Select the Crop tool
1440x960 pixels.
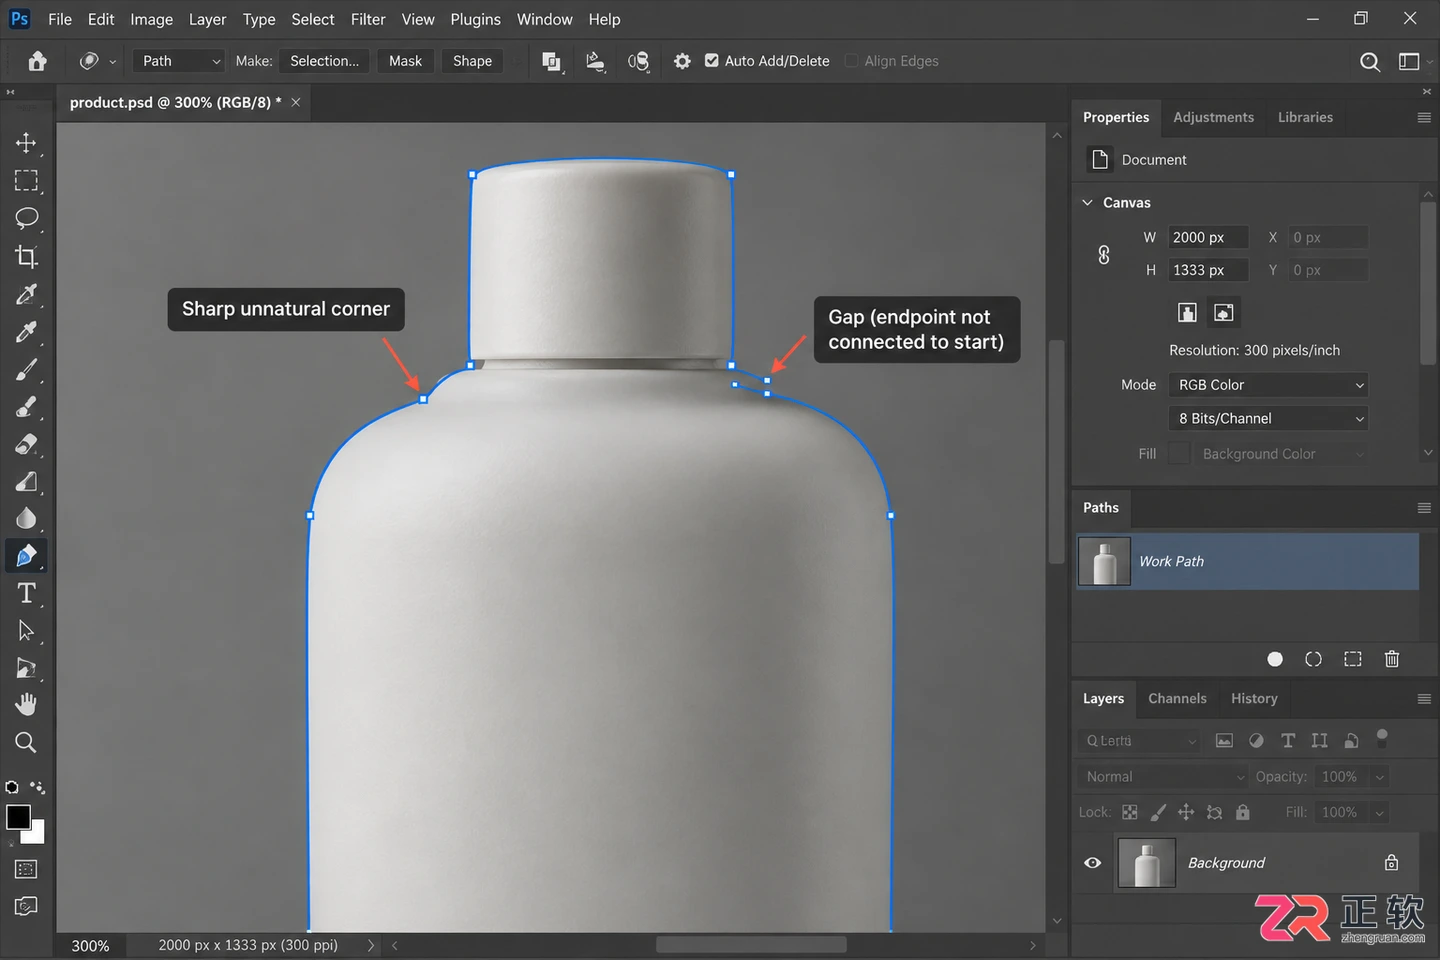tap(27, 256)
